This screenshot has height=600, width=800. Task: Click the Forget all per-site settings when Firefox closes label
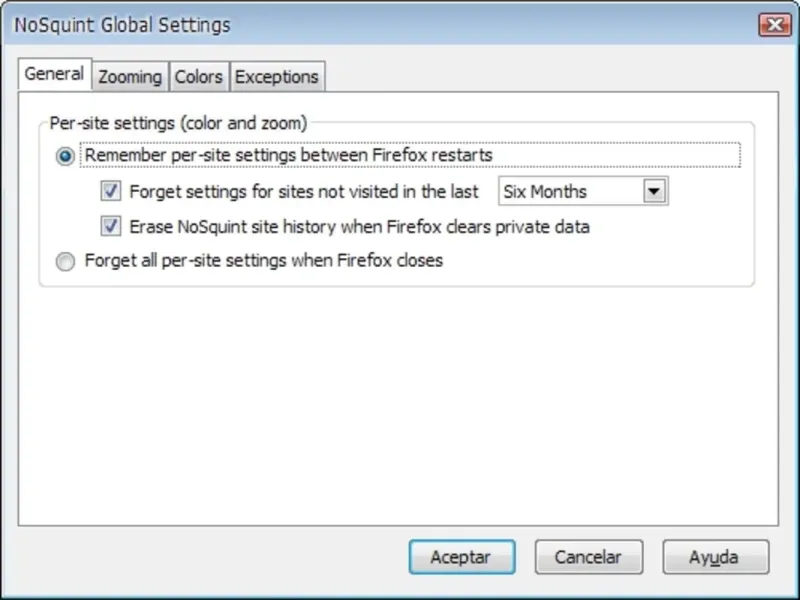(264, 261)
